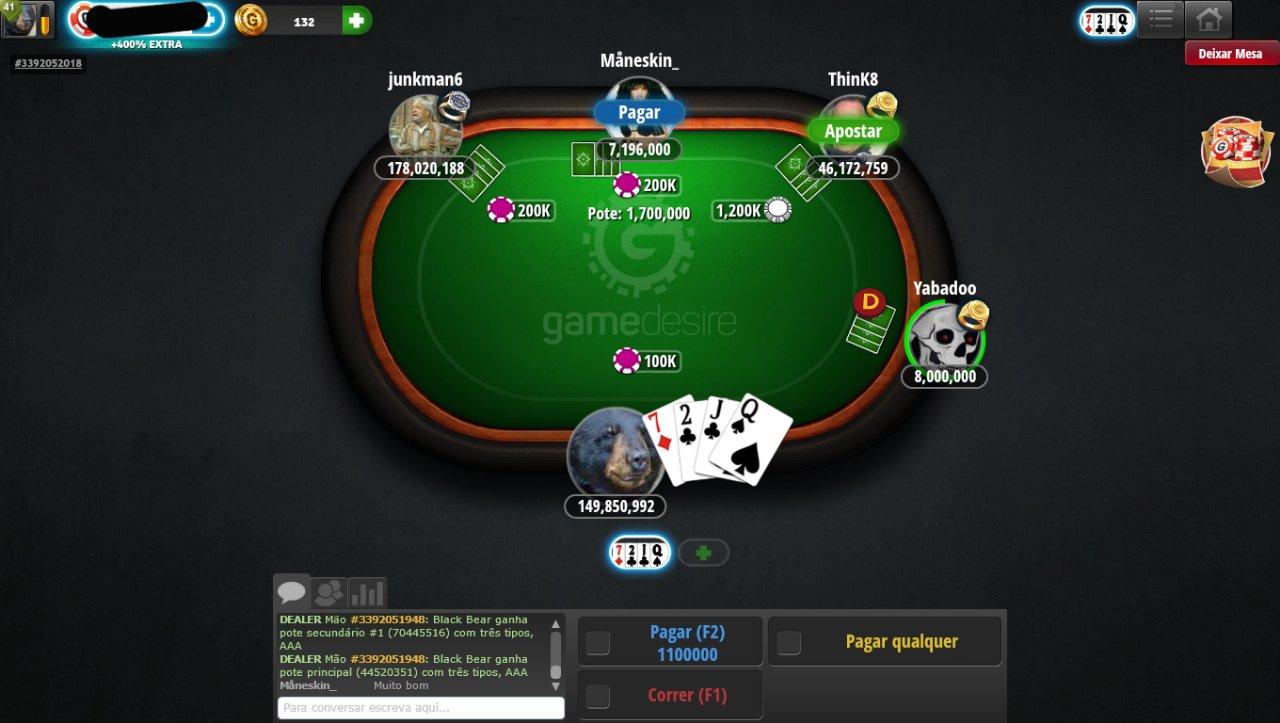Click the green plus buy-coins icon
Viewport: 1280px width, 723px height.
tap(356, 20)
